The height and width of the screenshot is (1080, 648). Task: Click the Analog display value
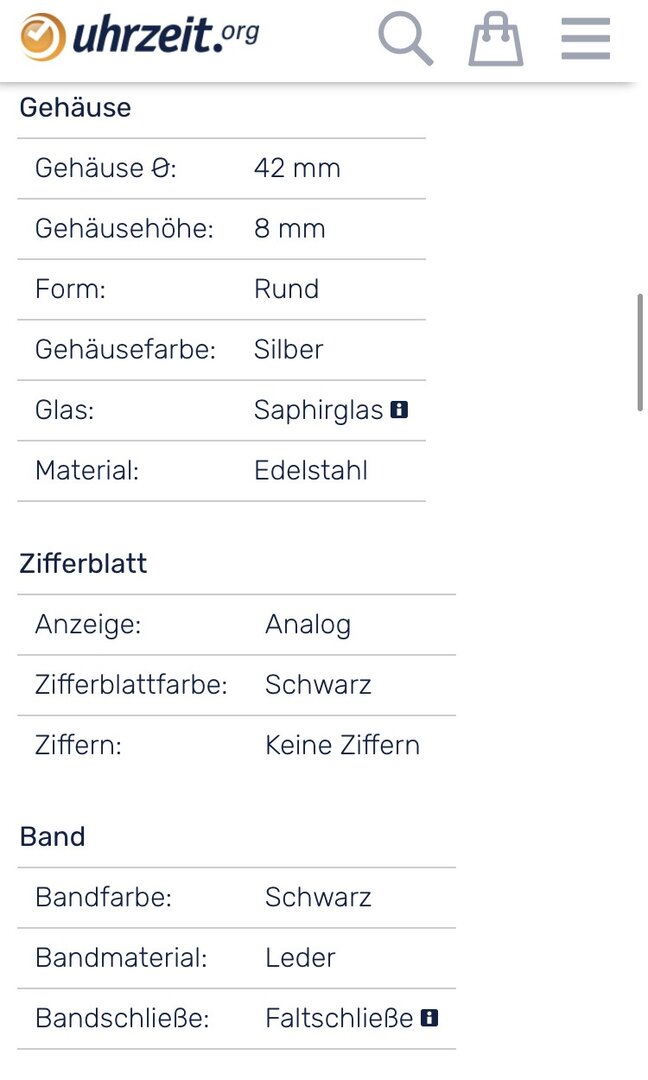click(308, 625)
